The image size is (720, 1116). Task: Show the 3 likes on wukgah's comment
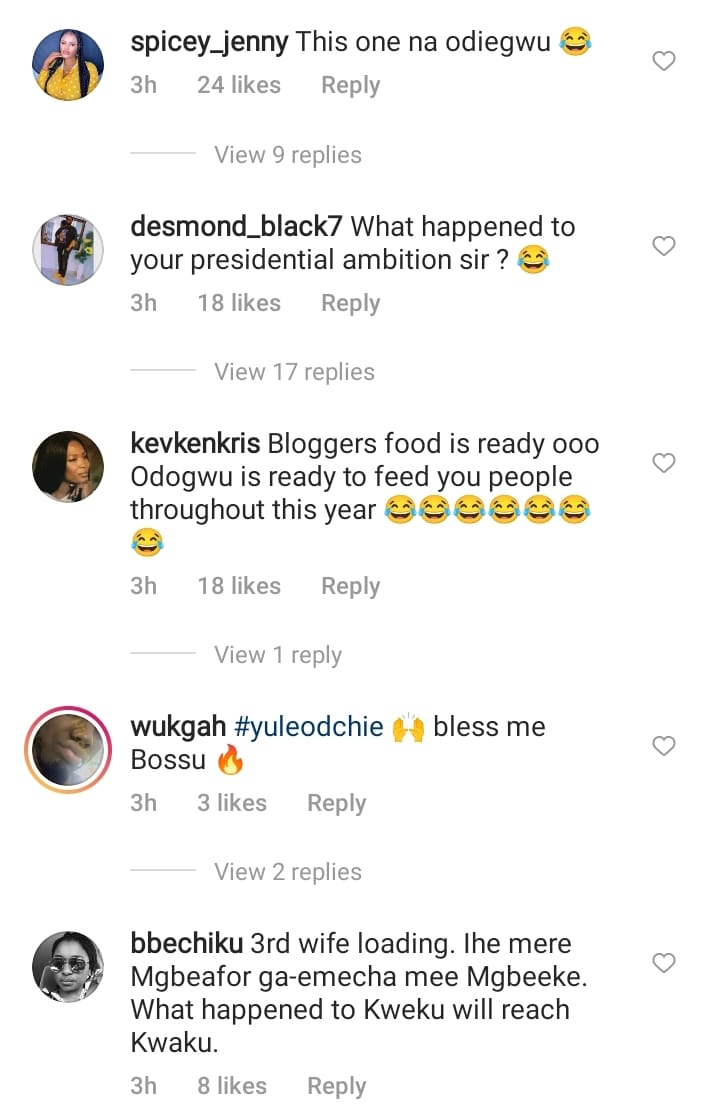coord(231,803)
